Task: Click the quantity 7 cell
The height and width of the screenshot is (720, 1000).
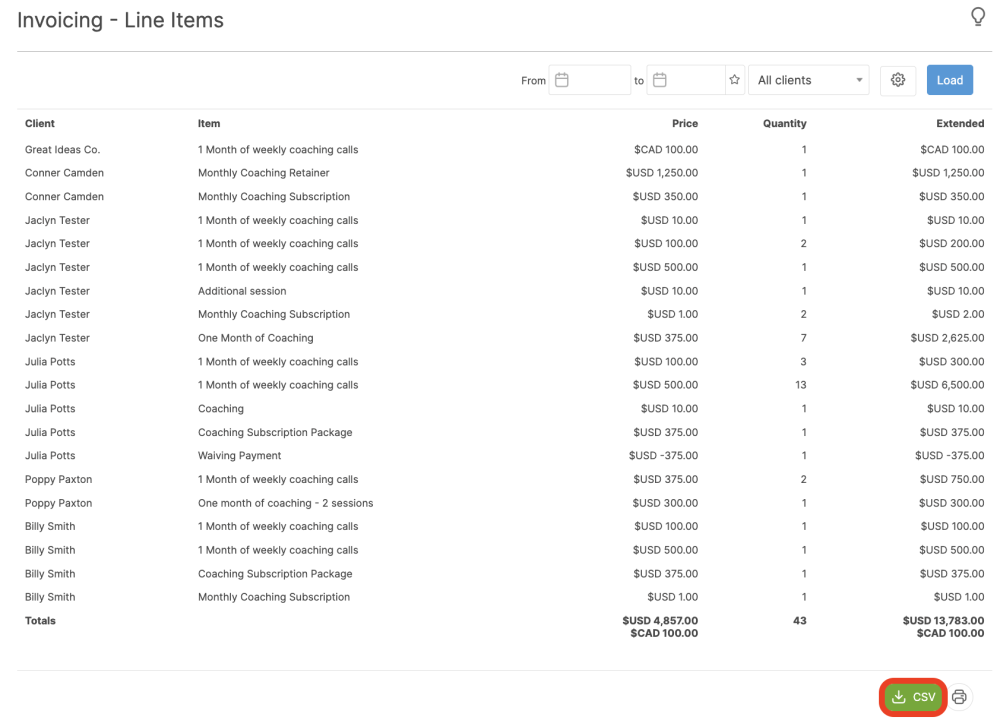Action: pos(804,338)
